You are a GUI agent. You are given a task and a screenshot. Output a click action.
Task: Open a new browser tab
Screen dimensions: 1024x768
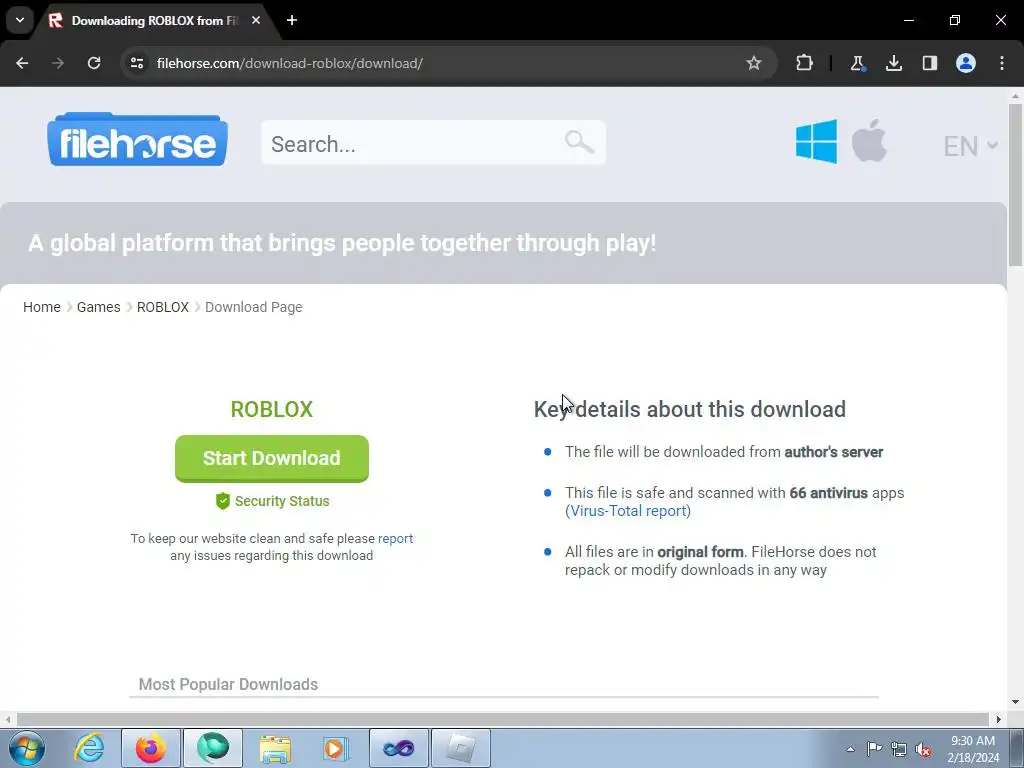(292, 20)
